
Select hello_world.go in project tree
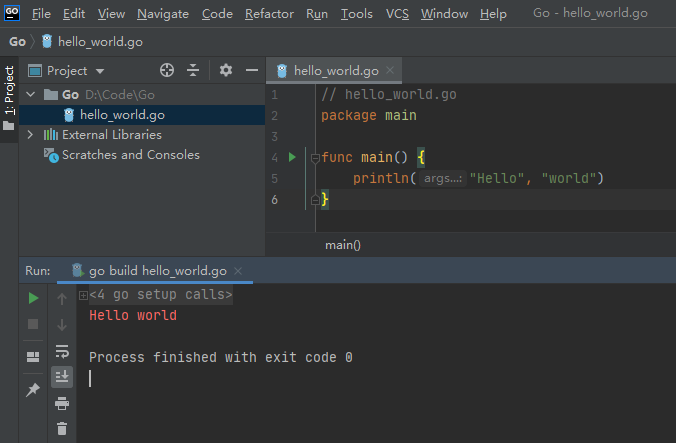(x=121, y=114)
